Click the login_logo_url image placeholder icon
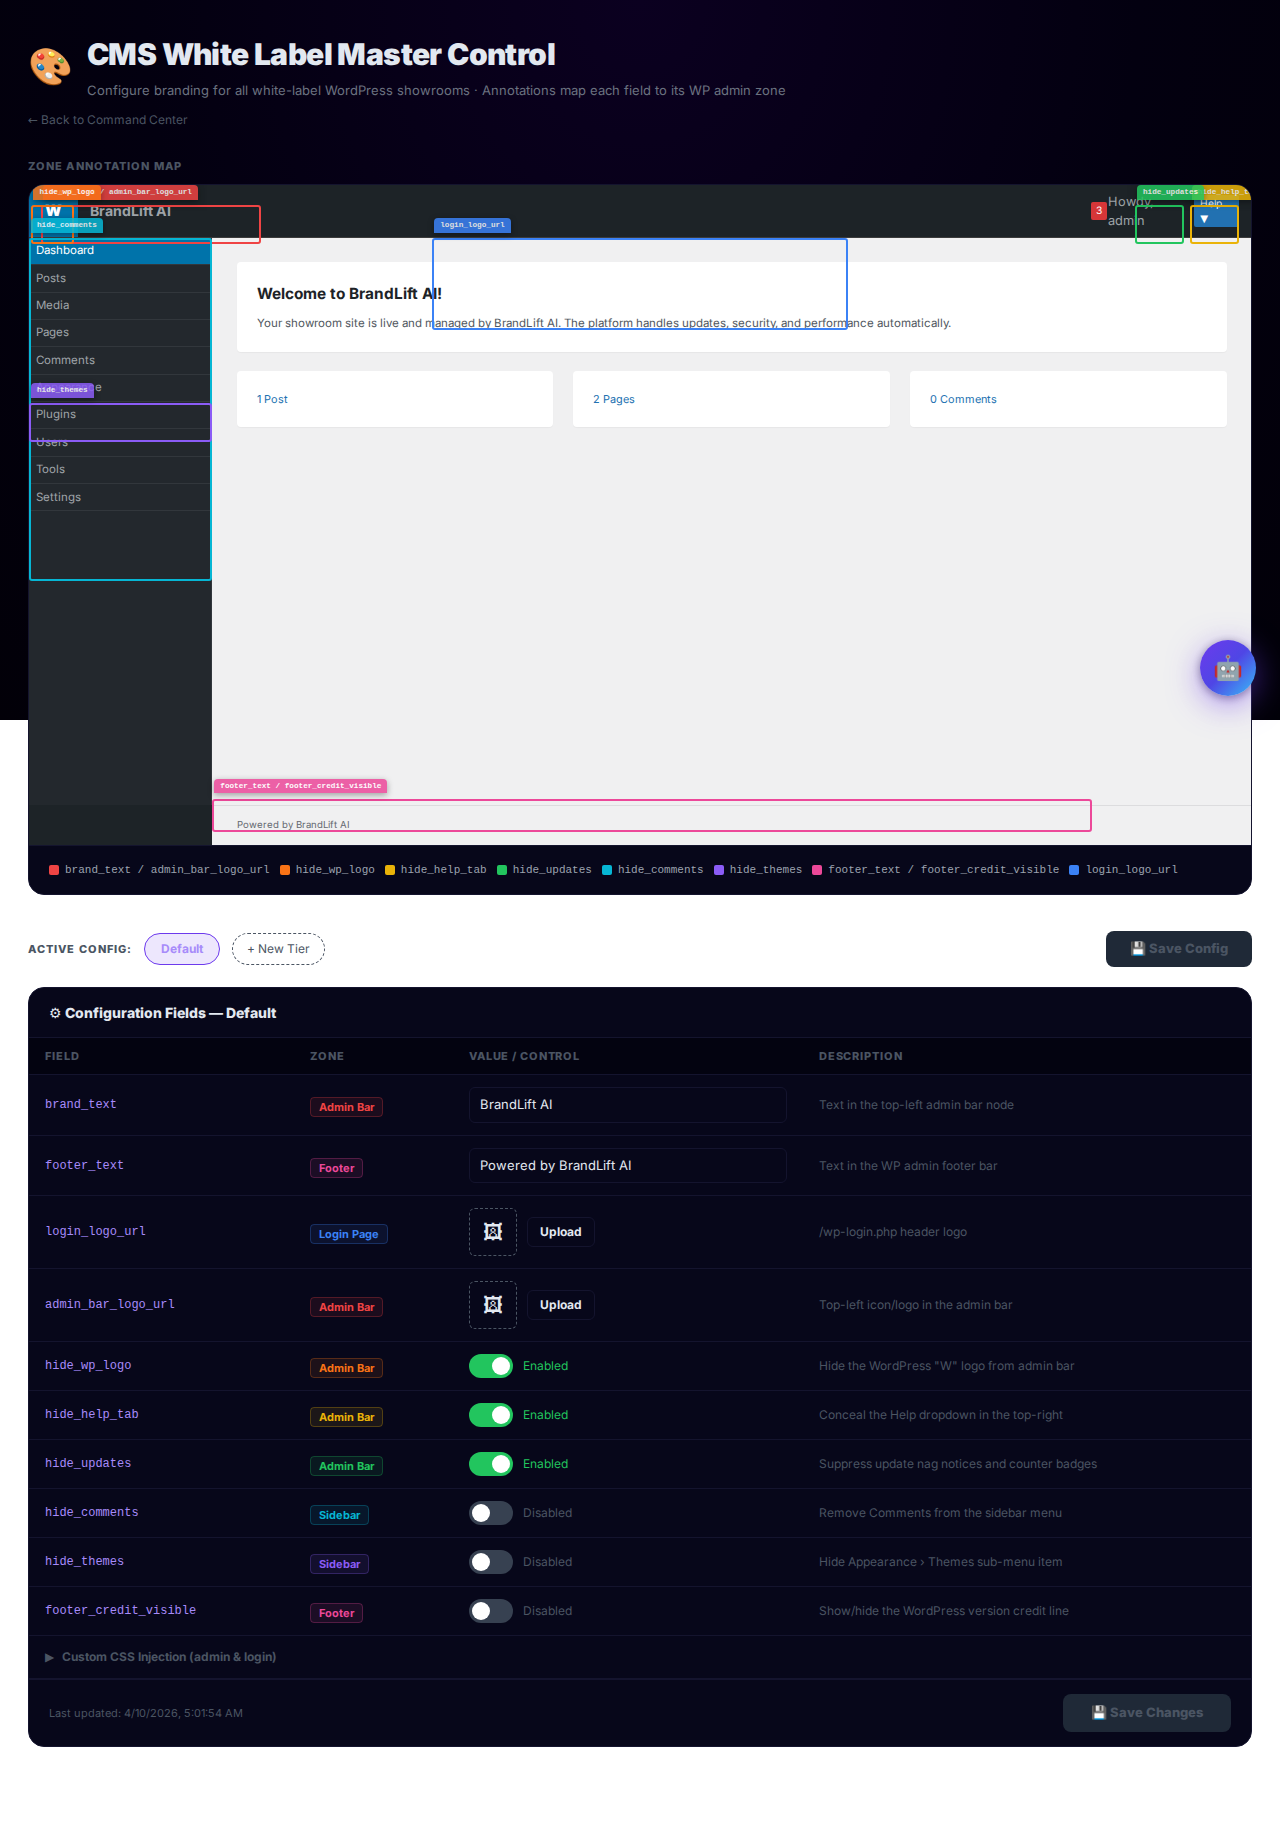The height and width of the screenshot is (1827, 1280). [x=493, y=1232]
